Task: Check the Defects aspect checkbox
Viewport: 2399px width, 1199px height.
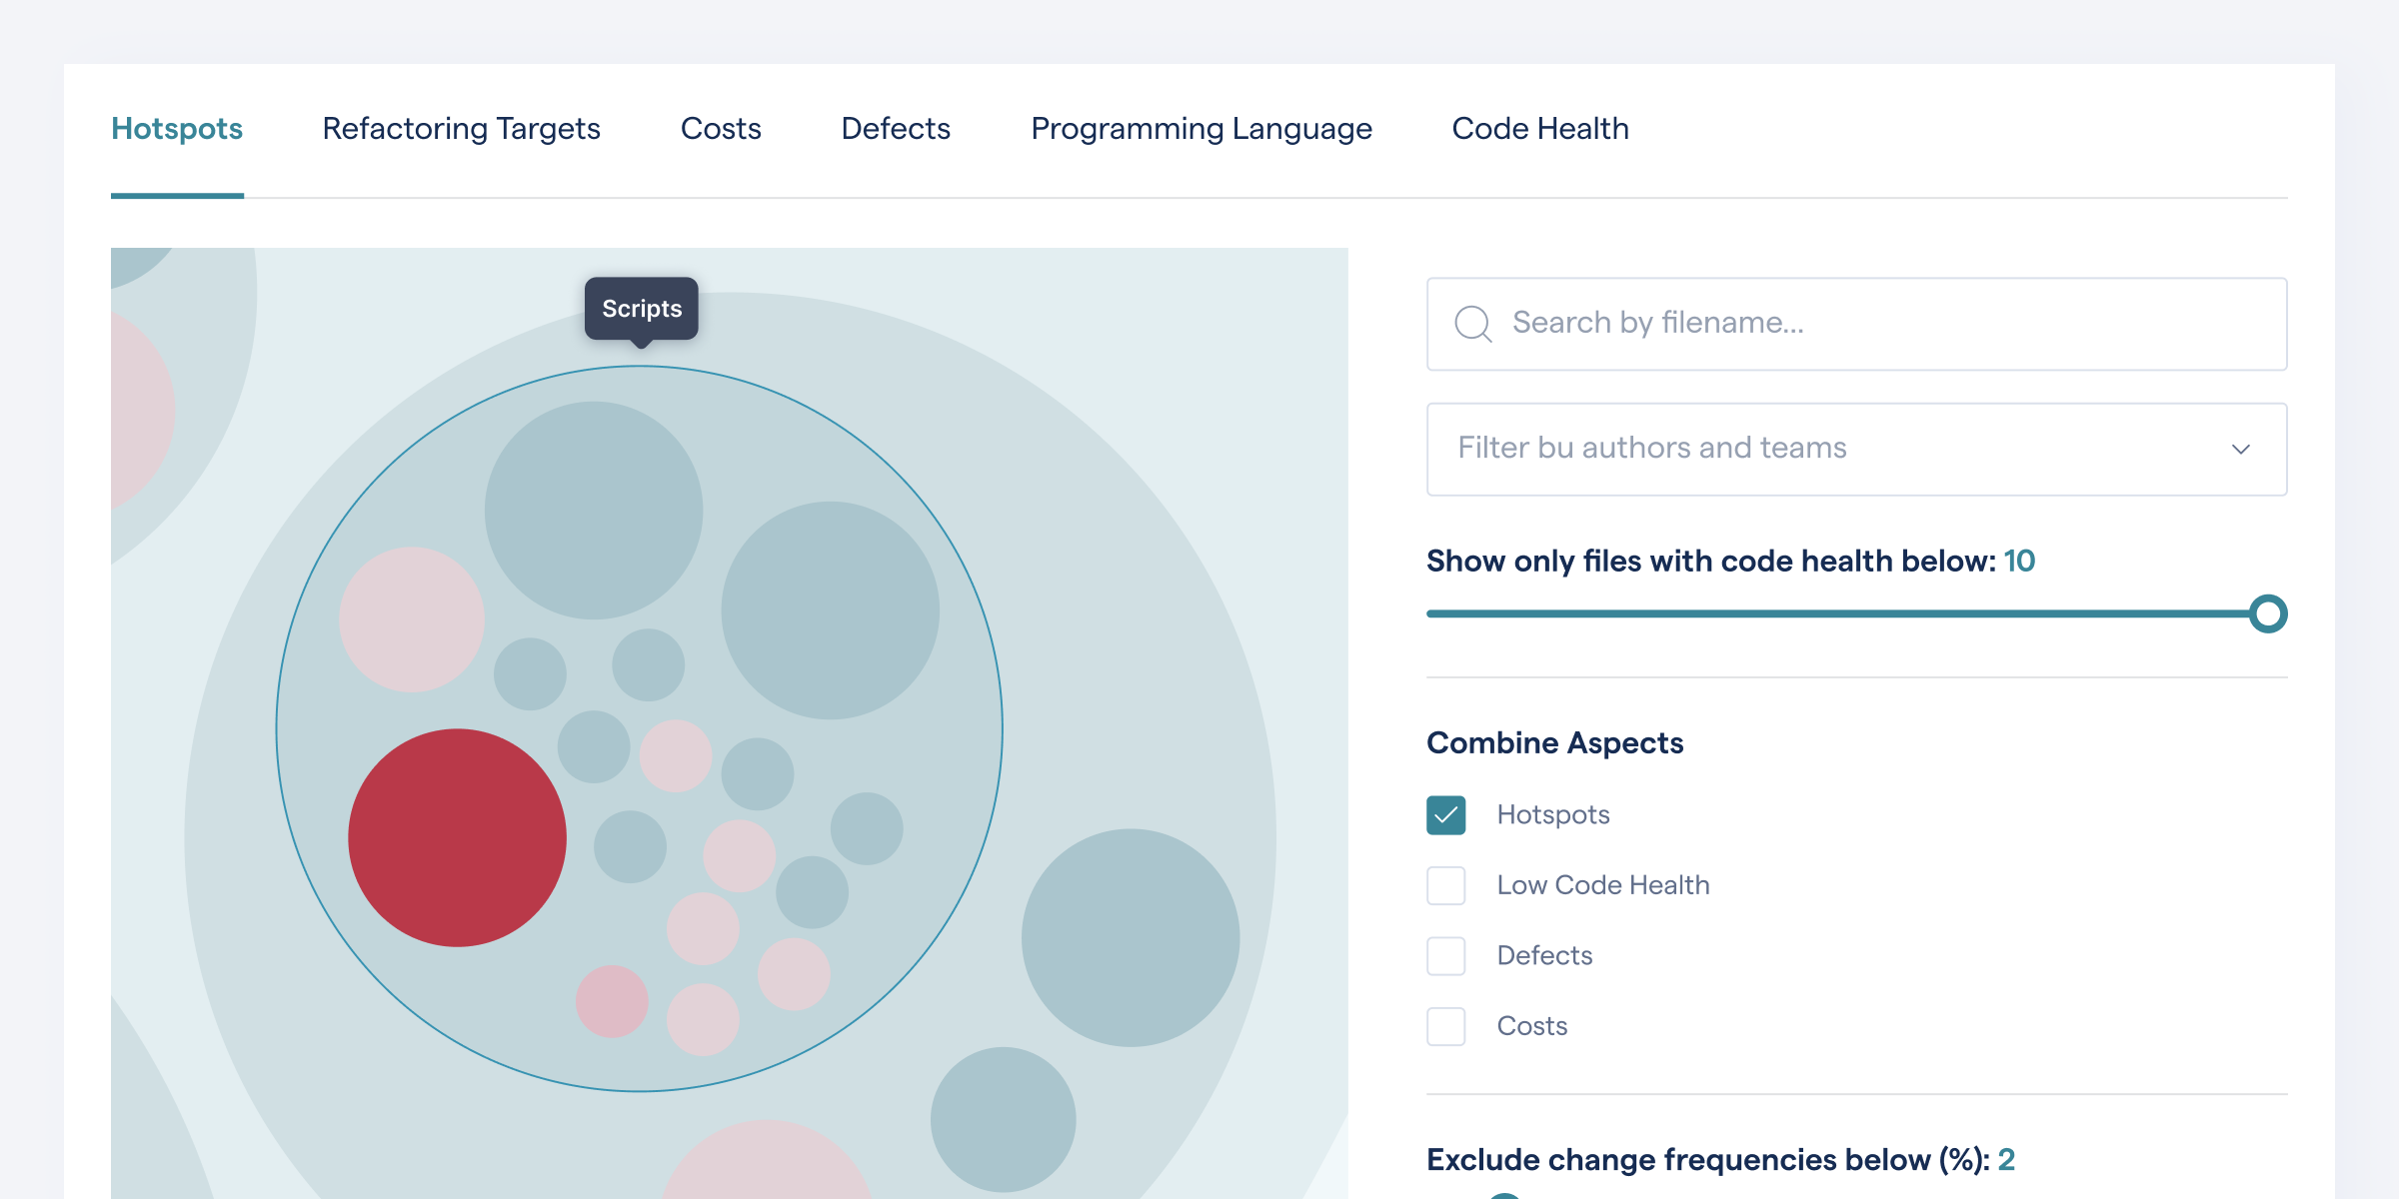Action: (x=1445, y=955)
